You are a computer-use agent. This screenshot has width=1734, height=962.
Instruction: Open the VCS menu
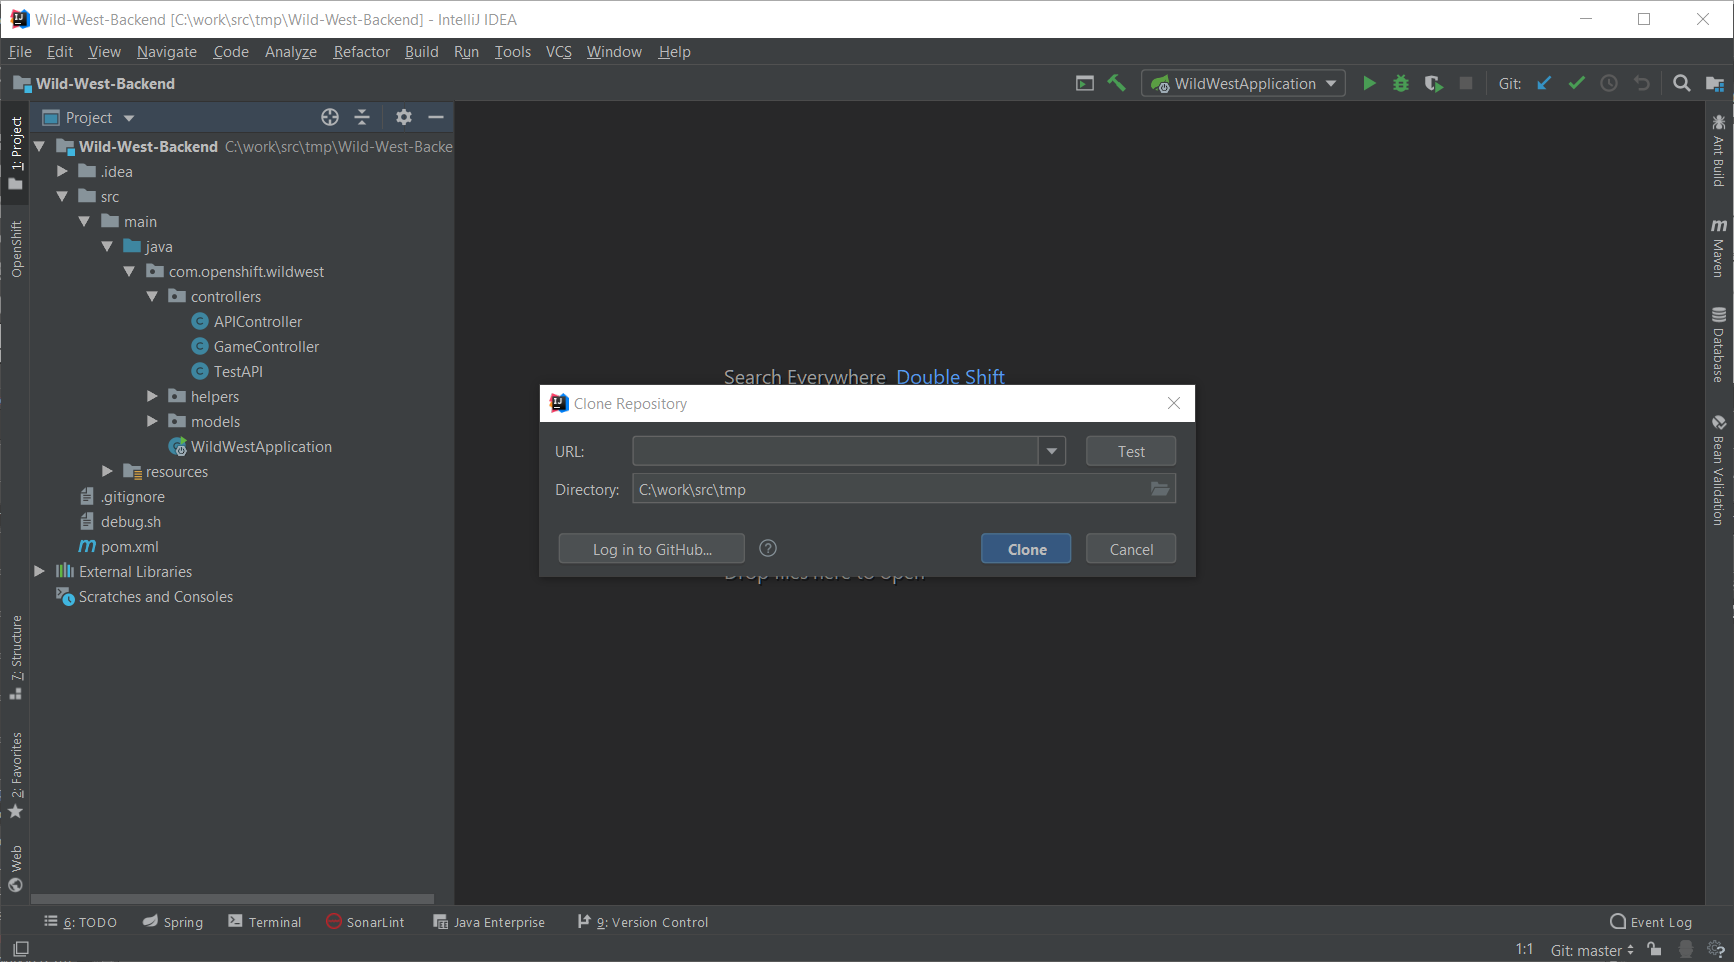[x=559, y=51]
